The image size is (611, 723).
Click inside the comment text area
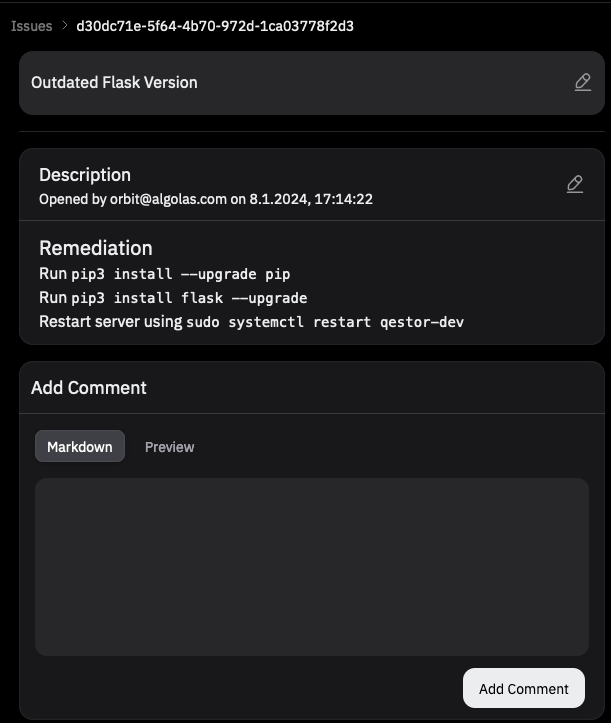(x=312, y=566)
